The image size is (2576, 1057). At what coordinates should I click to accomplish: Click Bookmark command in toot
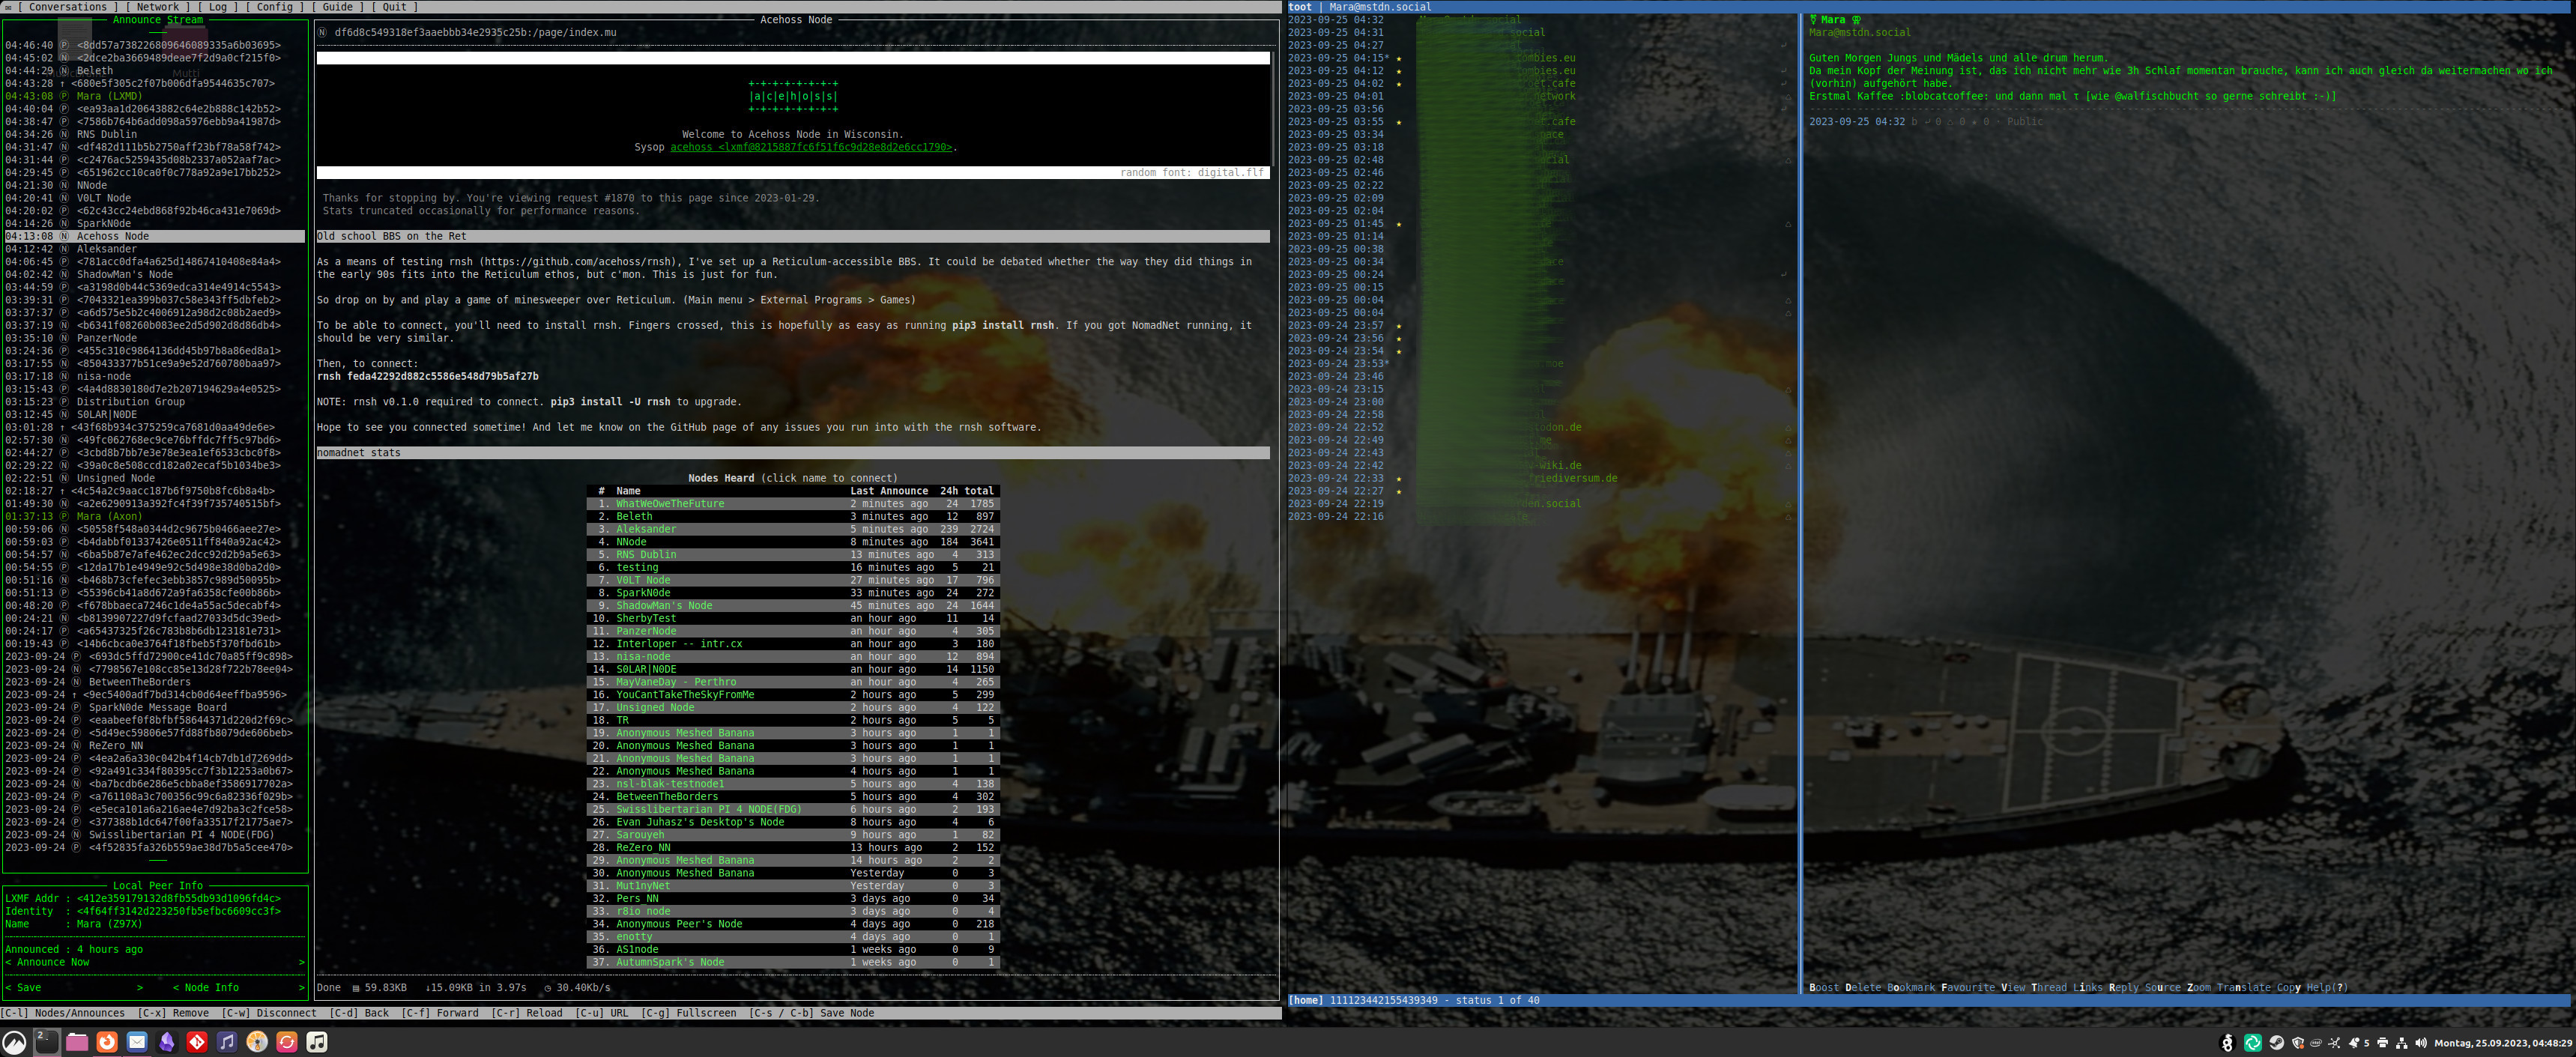(1911, 988)
